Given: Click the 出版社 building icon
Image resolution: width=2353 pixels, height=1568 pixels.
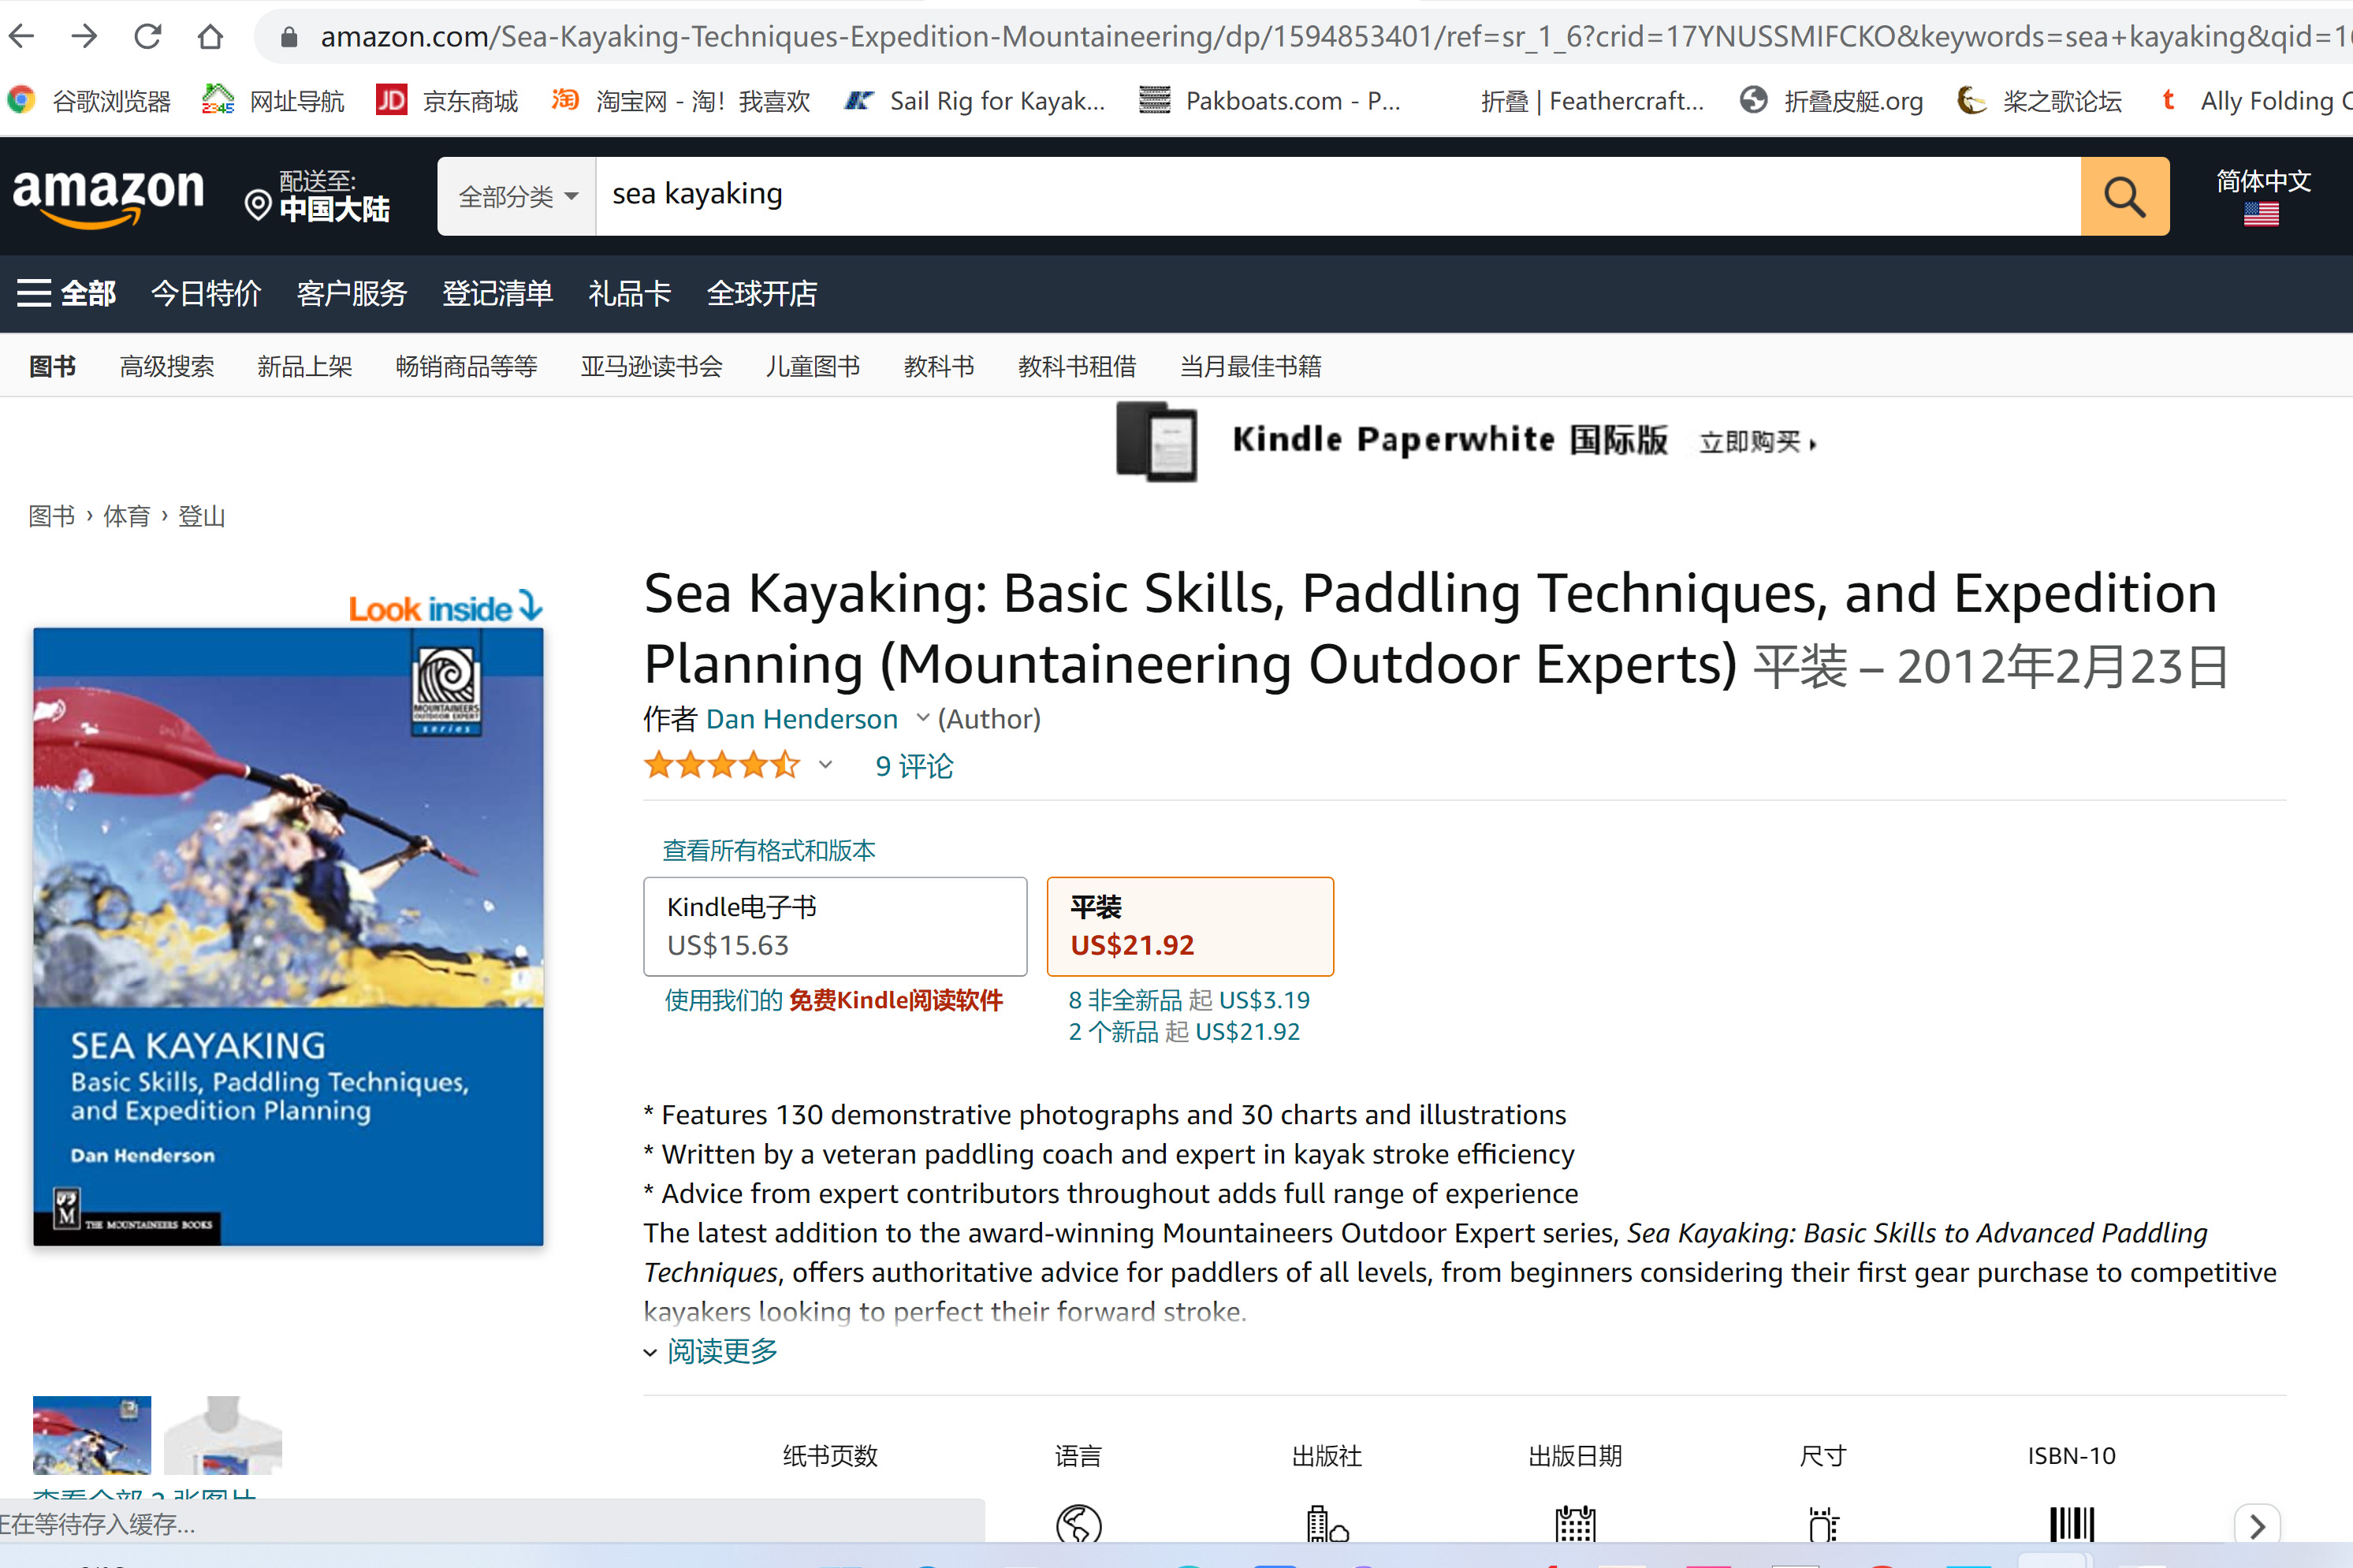Looking at the screenshot, I should click(1327, 1525).
